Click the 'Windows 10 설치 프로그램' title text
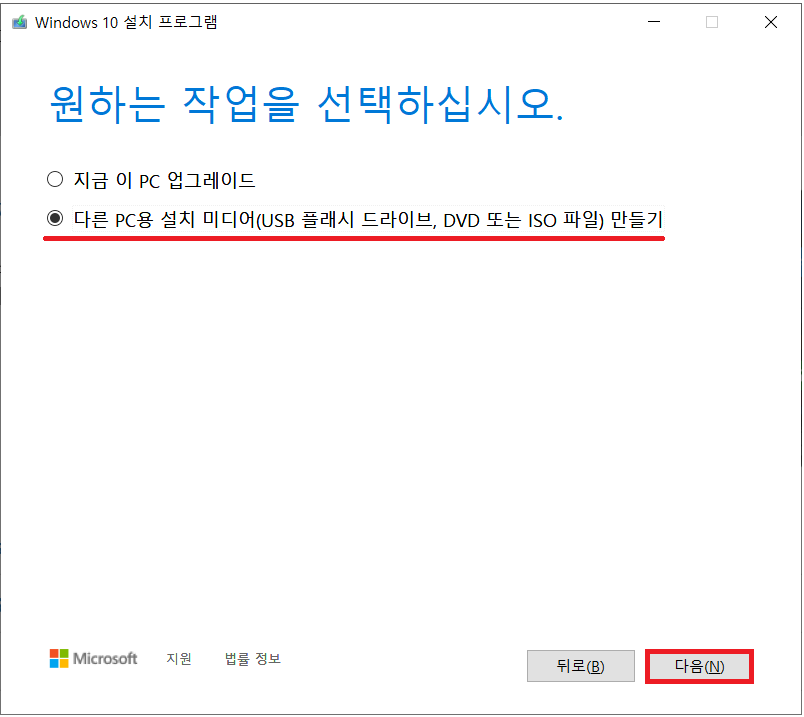The image size is (804, 717). (x=126, y=22)
